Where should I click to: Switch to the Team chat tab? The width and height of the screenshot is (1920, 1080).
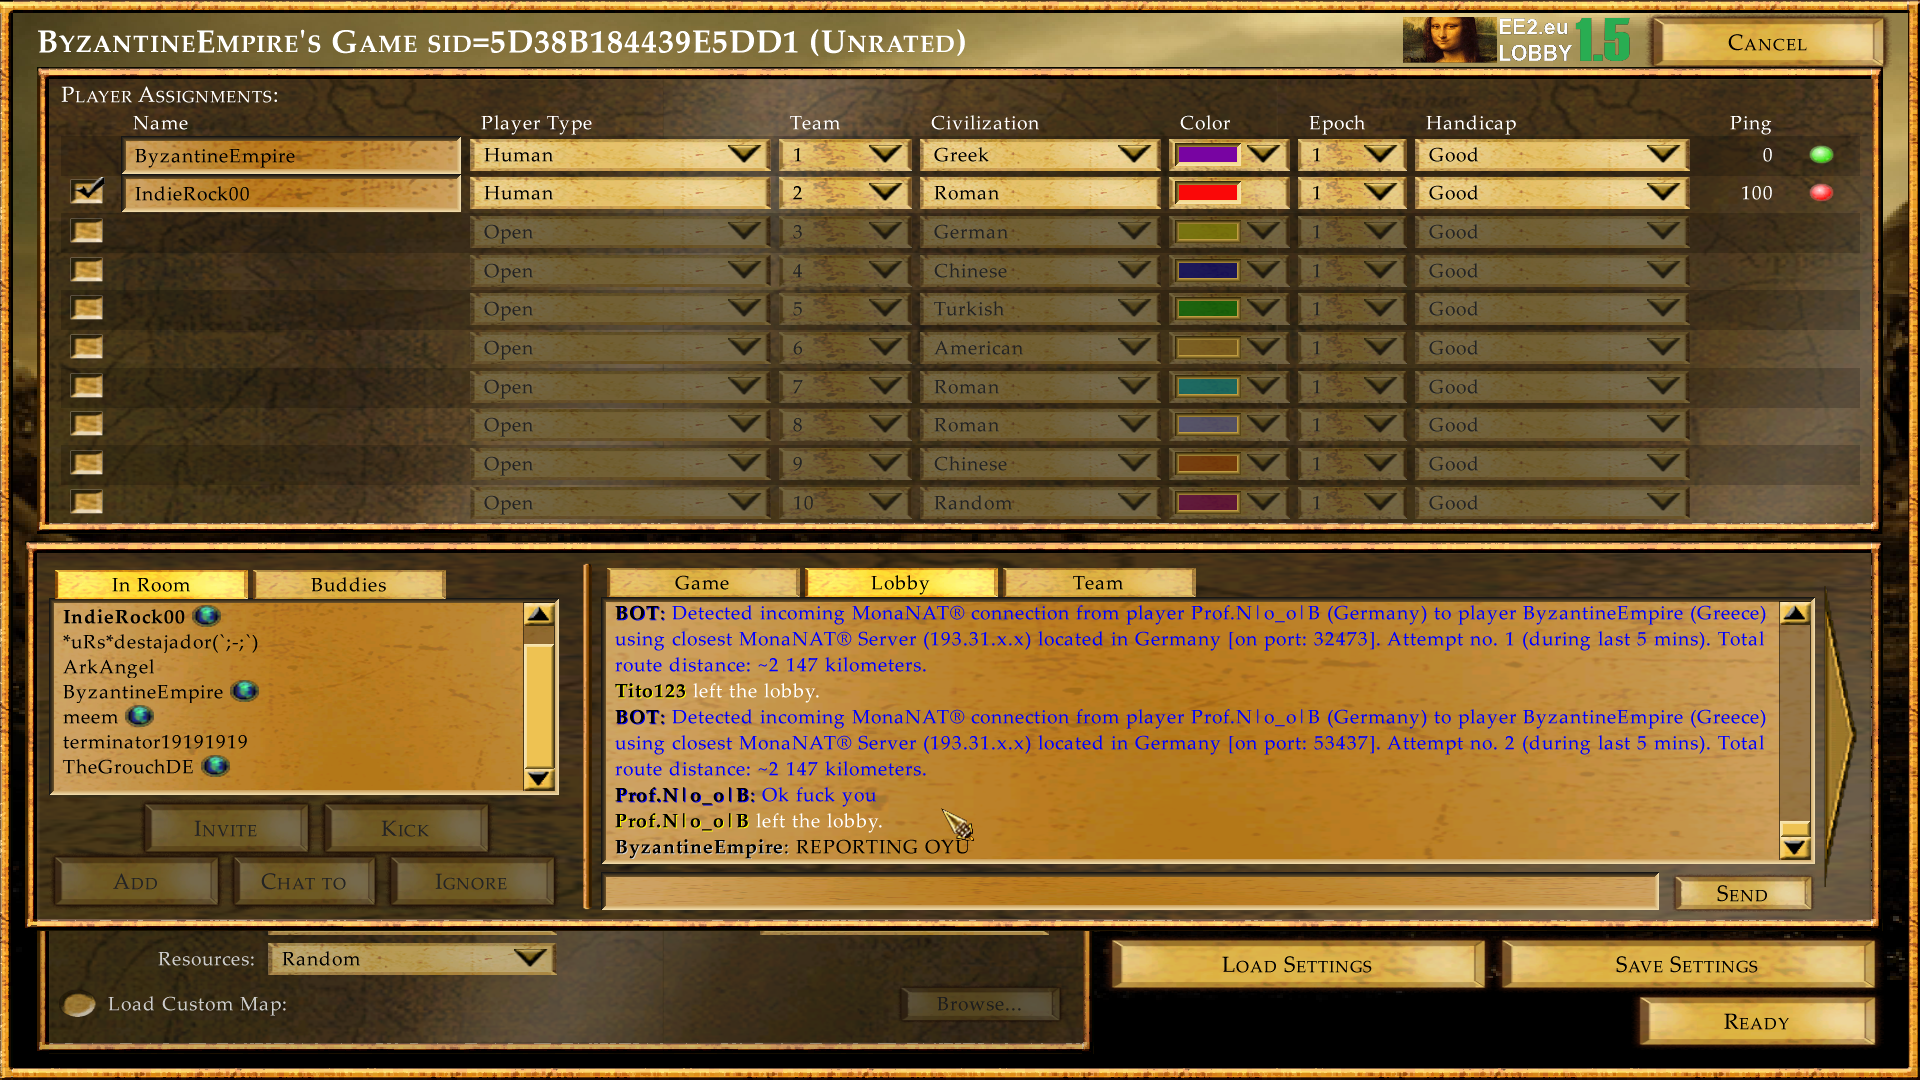pos(1097,584)
